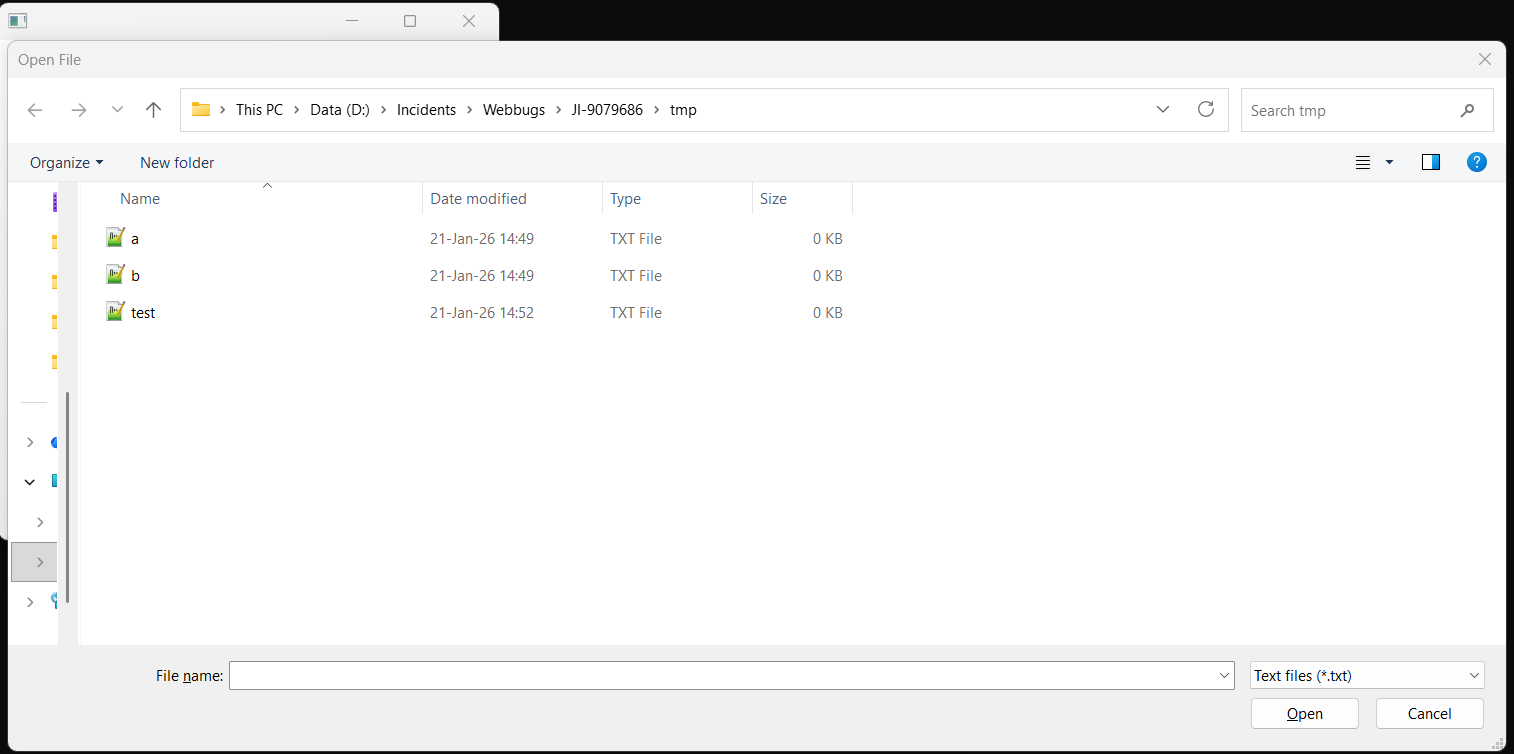Navigate to JI-9079686 breadcrumb
Viewport: 1514px width, 754px height.
click(608, 110)
